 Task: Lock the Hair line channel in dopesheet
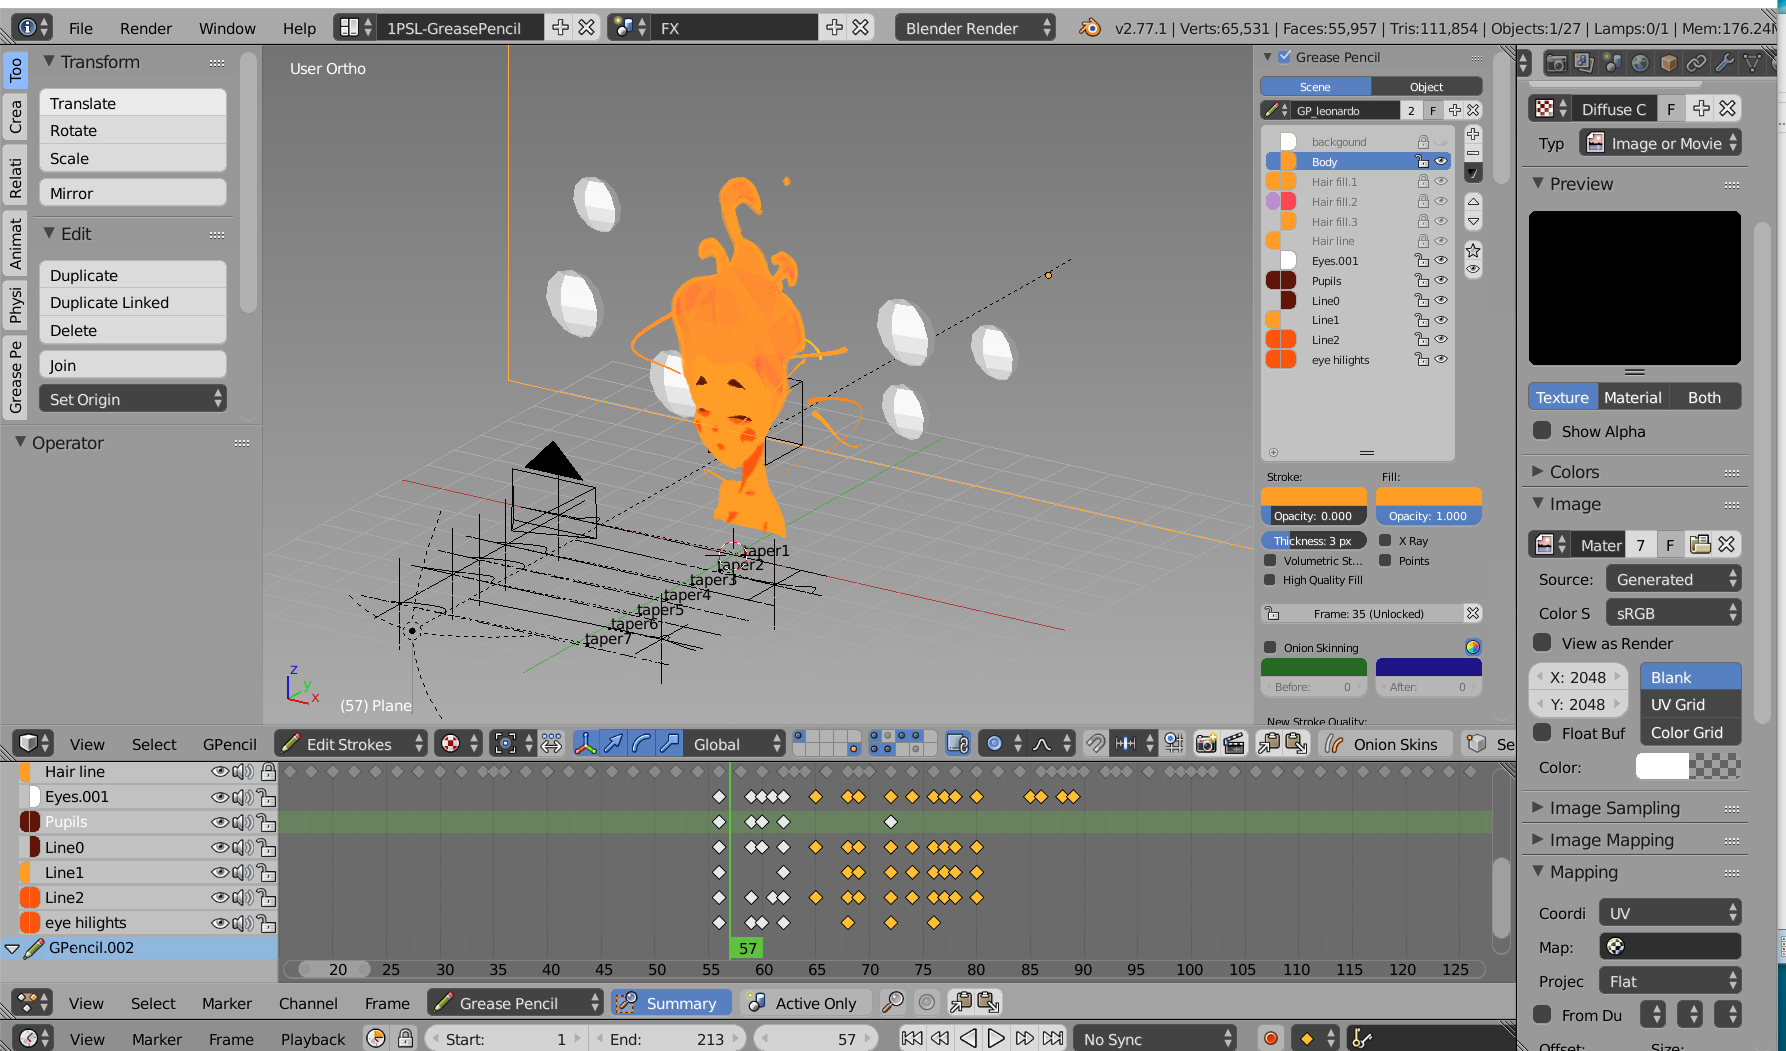[268, 771]
